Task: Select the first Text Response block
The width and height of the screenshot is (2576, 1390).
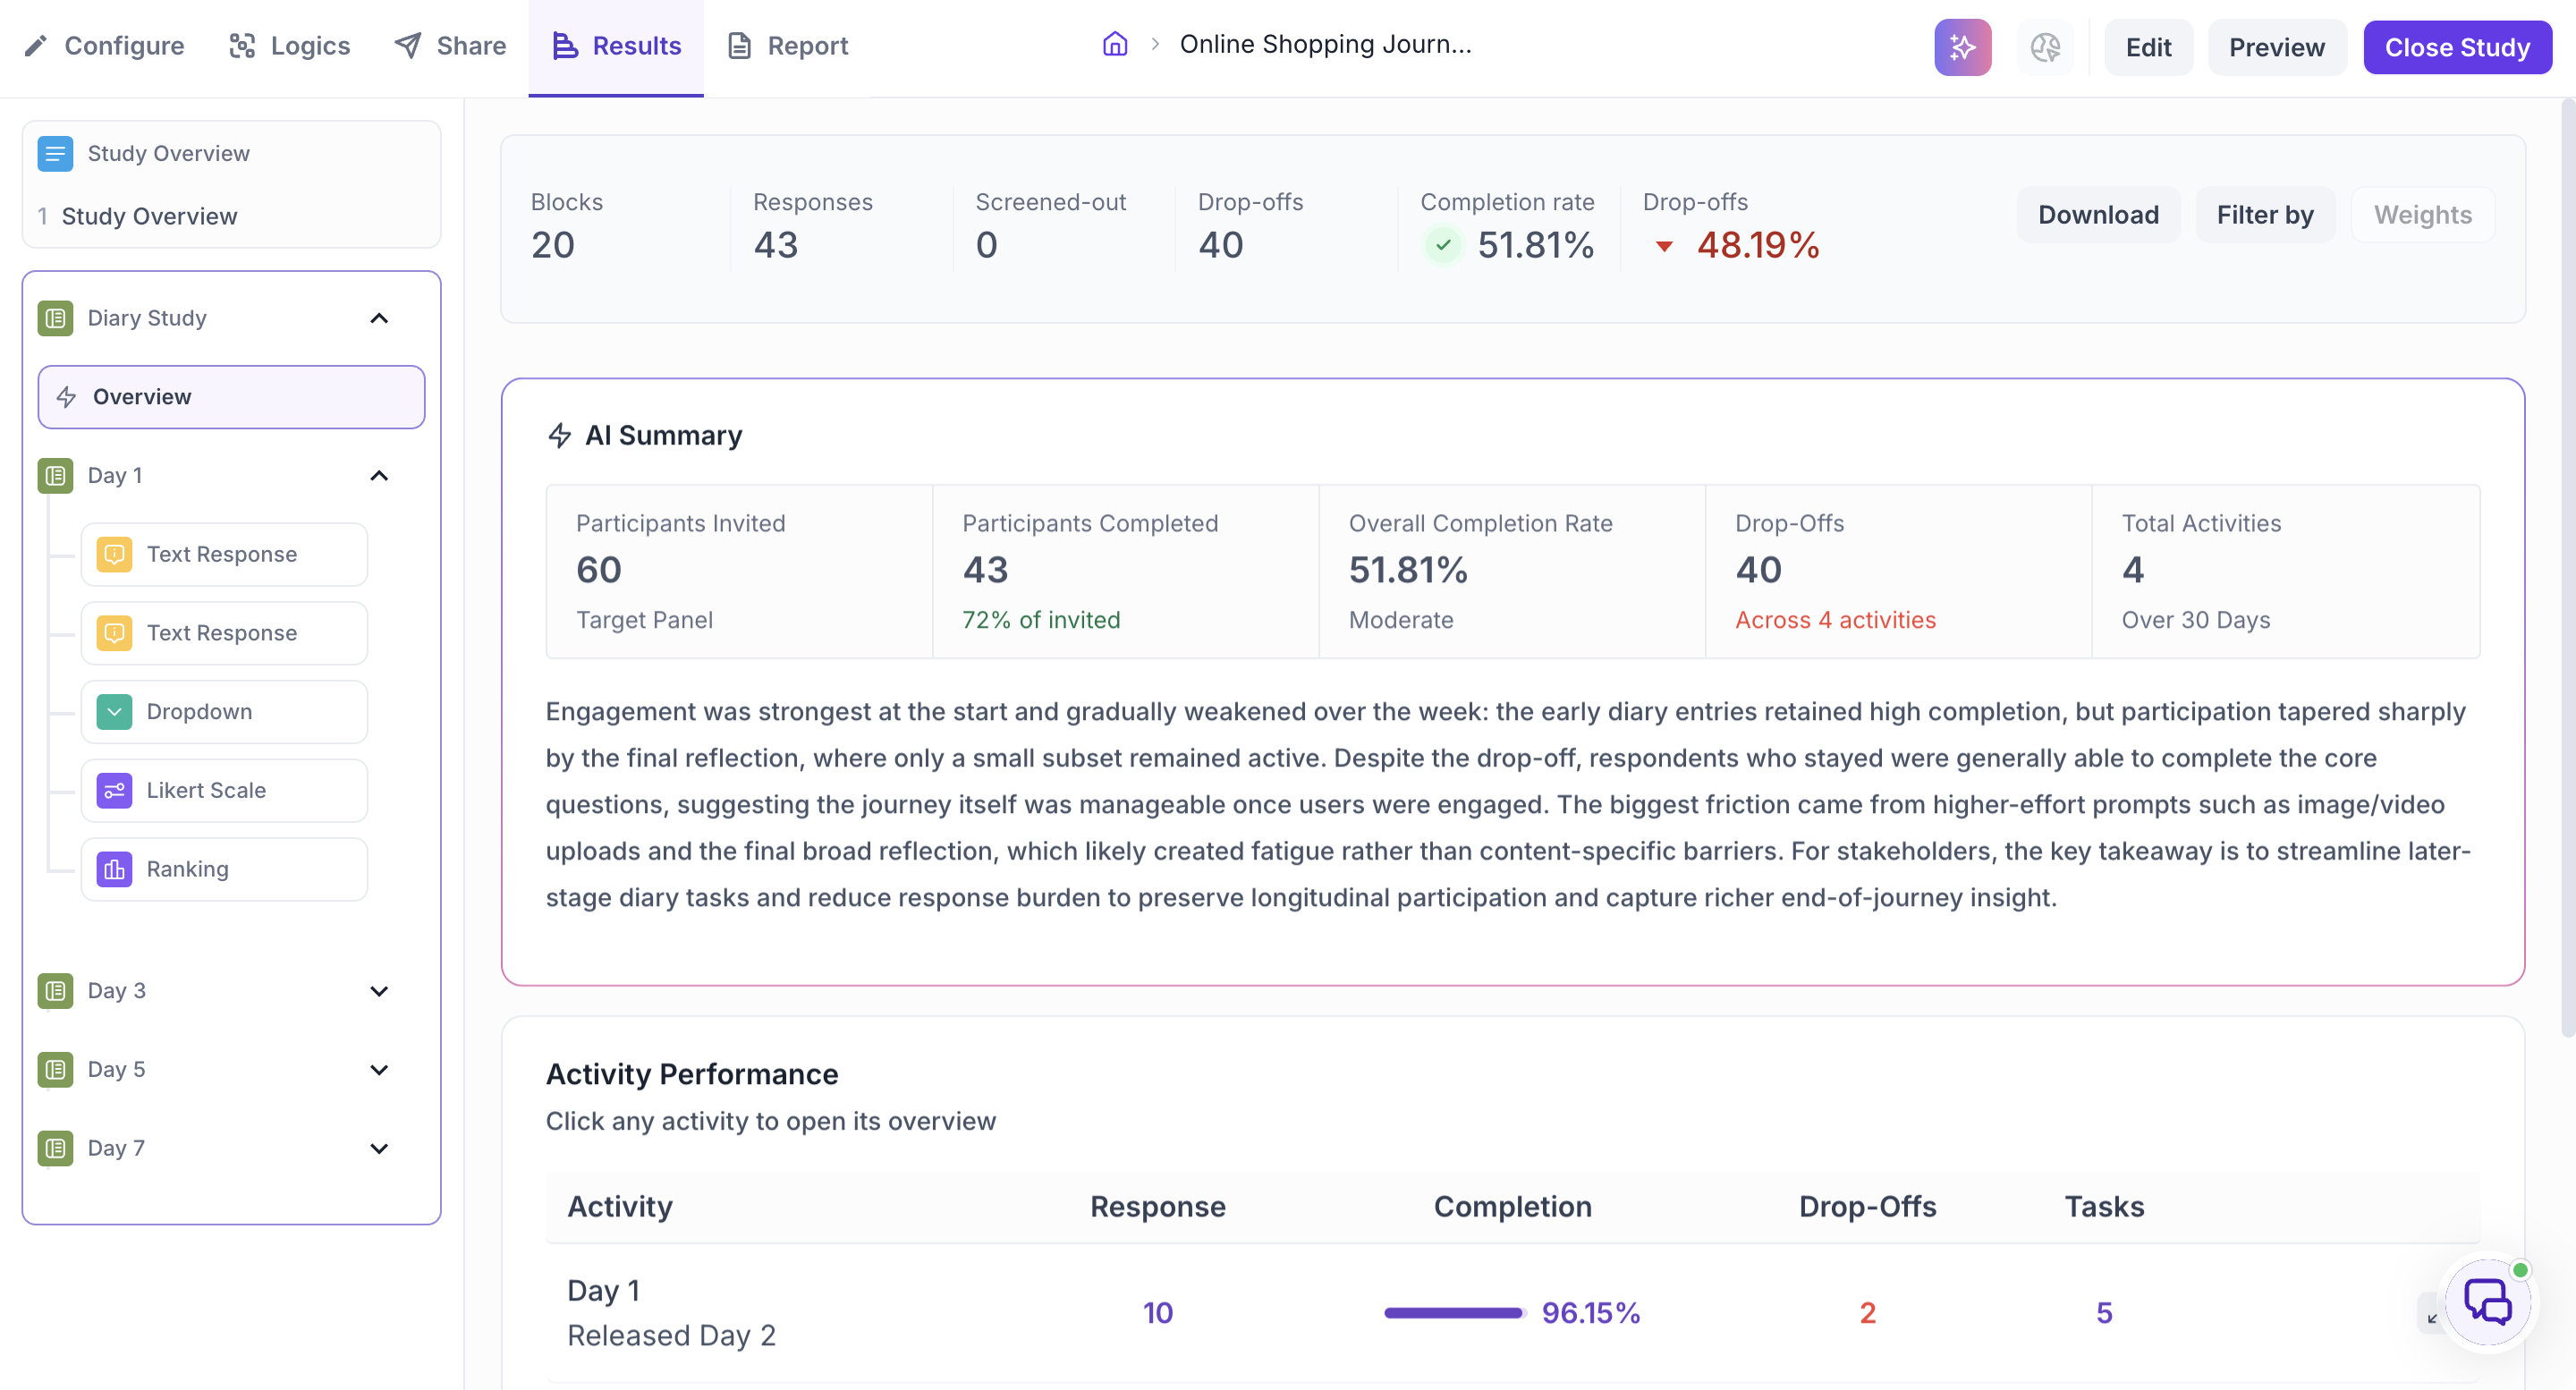Action: [224, 554]
